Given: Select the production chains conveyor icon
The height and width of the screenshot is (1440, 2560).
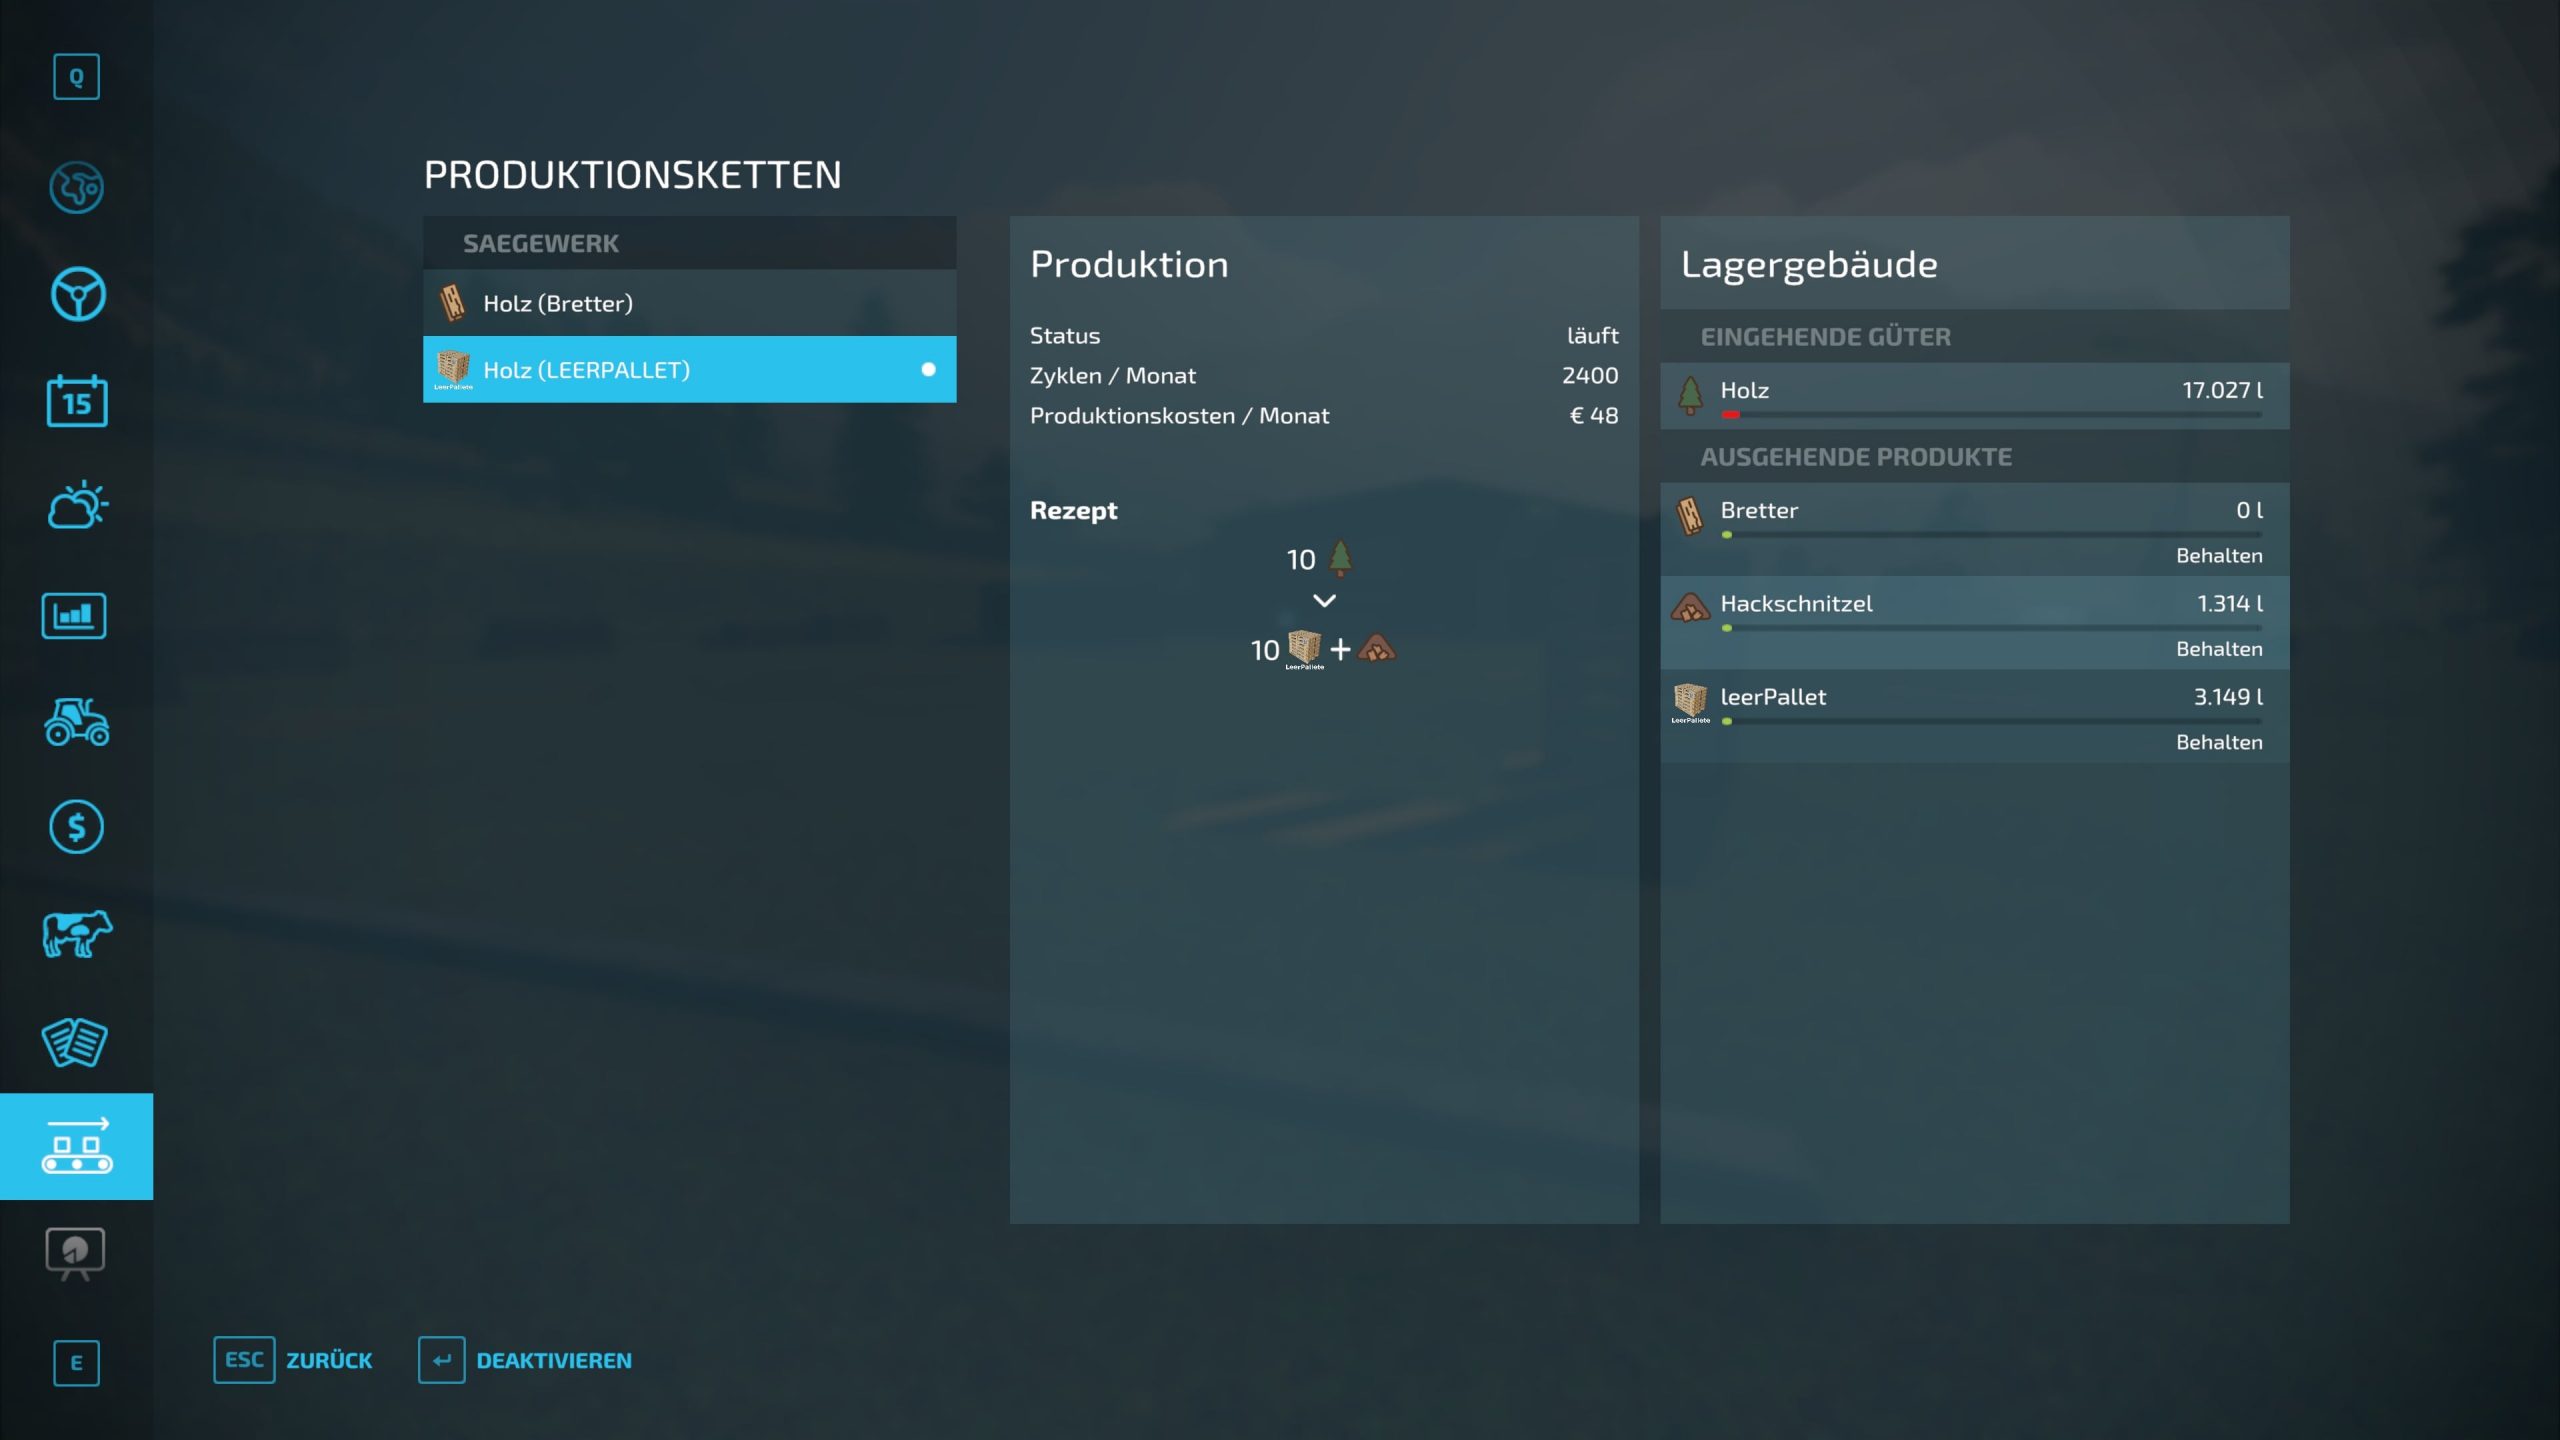Looking at the screenshot, I should [77, 1146].
